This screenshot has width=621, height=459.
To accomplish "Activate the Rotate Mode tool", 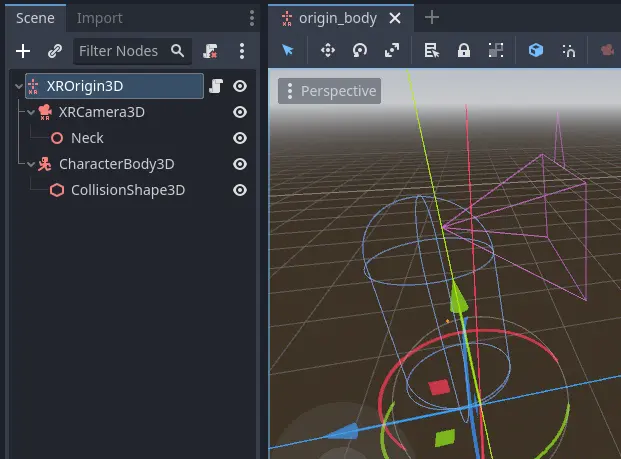I will (359, 50).
